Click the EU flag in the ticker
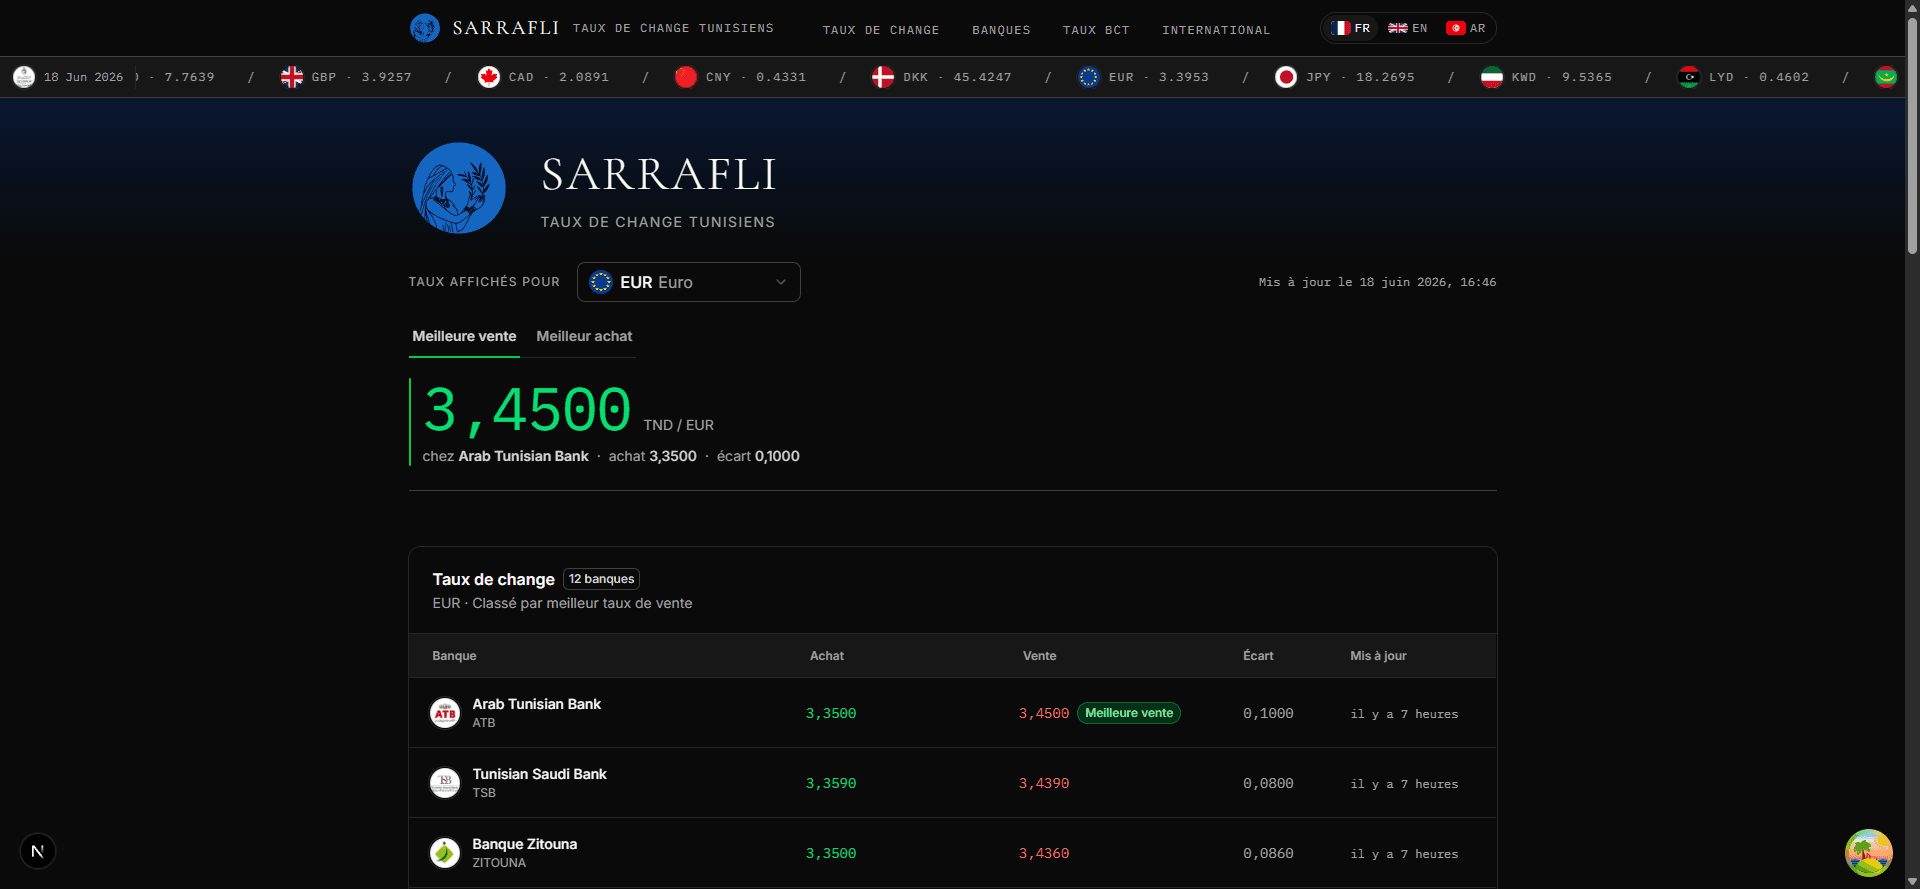 coord(1089,77)
